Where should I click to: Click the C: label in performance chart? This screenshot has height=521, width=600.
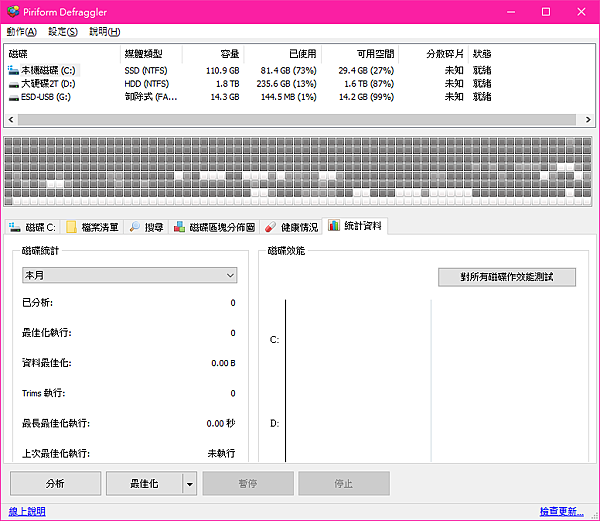274,340
